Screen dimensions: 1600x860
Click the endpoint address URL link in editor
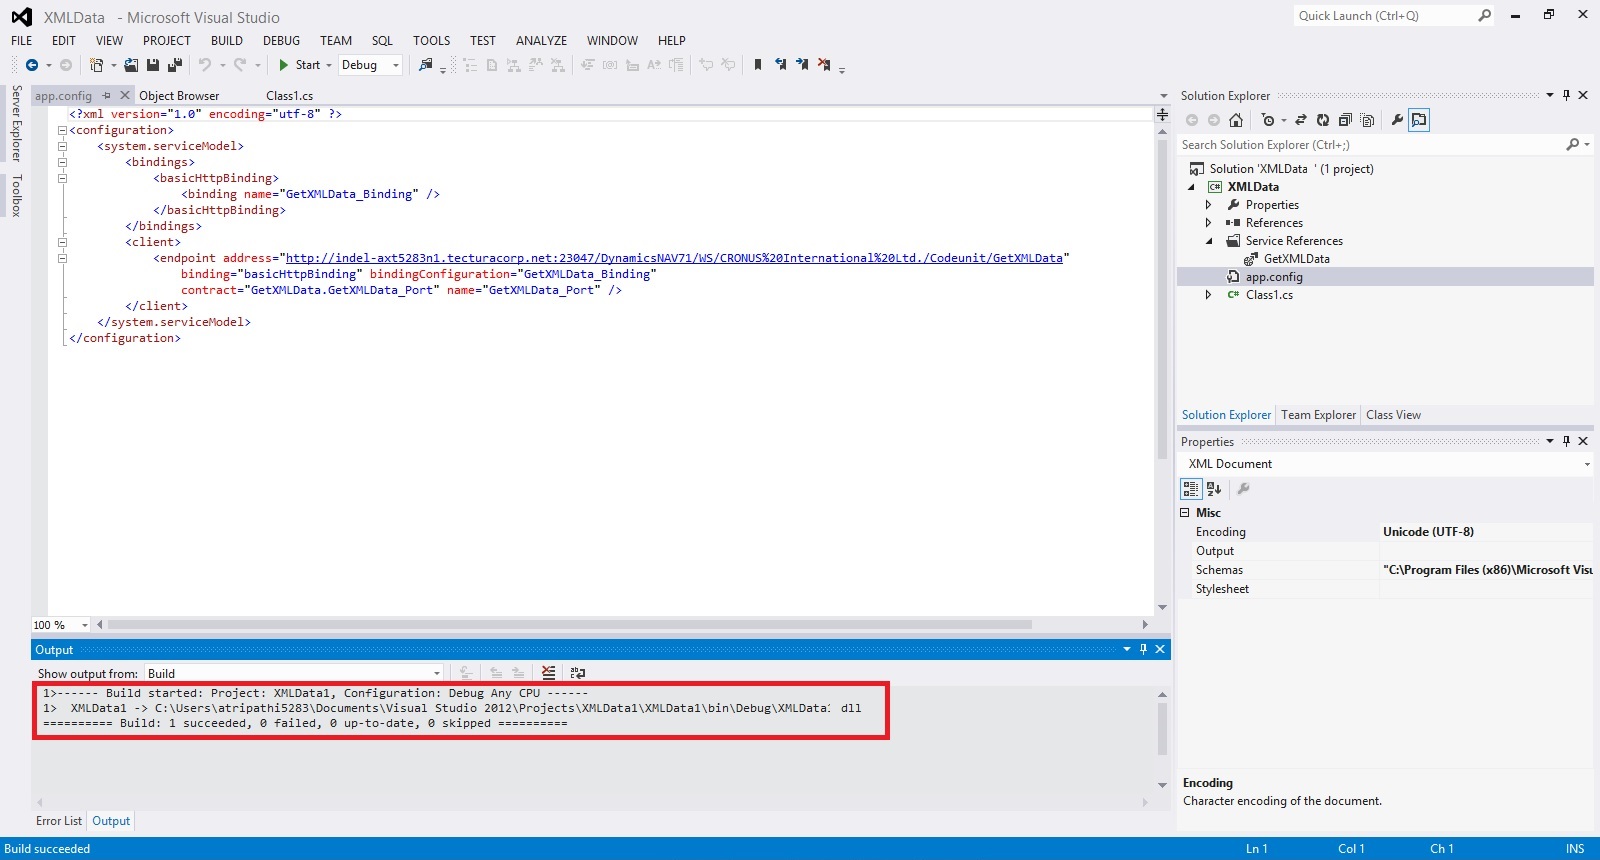674,258
